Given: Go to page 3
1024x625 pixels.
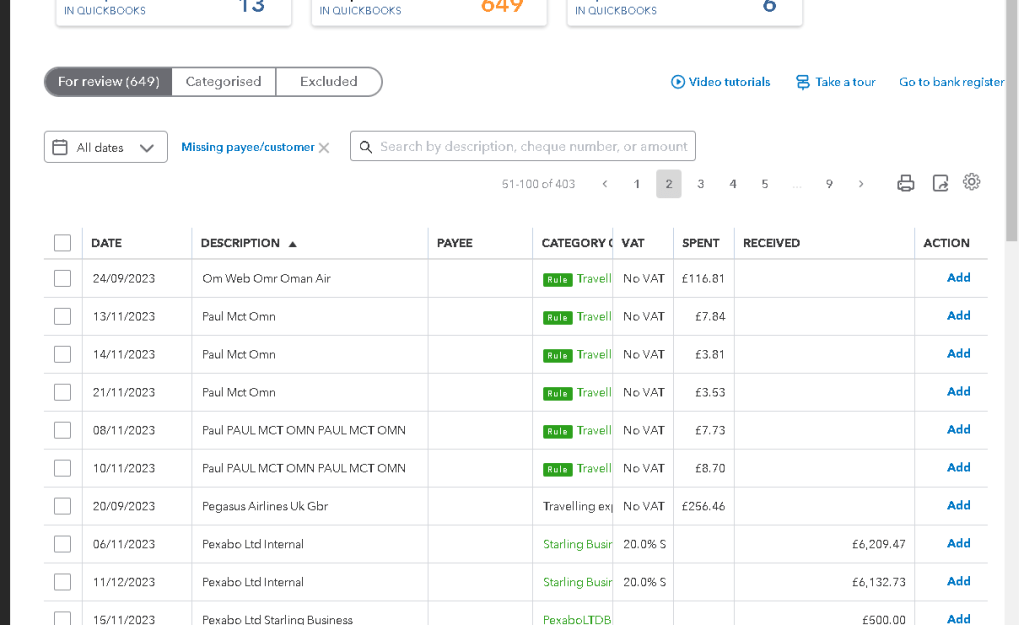Looking at the screenshot, I should pos(701,184).
